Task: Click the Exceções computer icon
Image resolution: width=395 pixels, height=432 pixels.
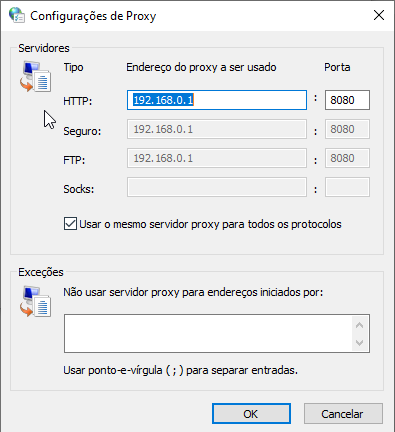Action: click(x=35, y=301)
